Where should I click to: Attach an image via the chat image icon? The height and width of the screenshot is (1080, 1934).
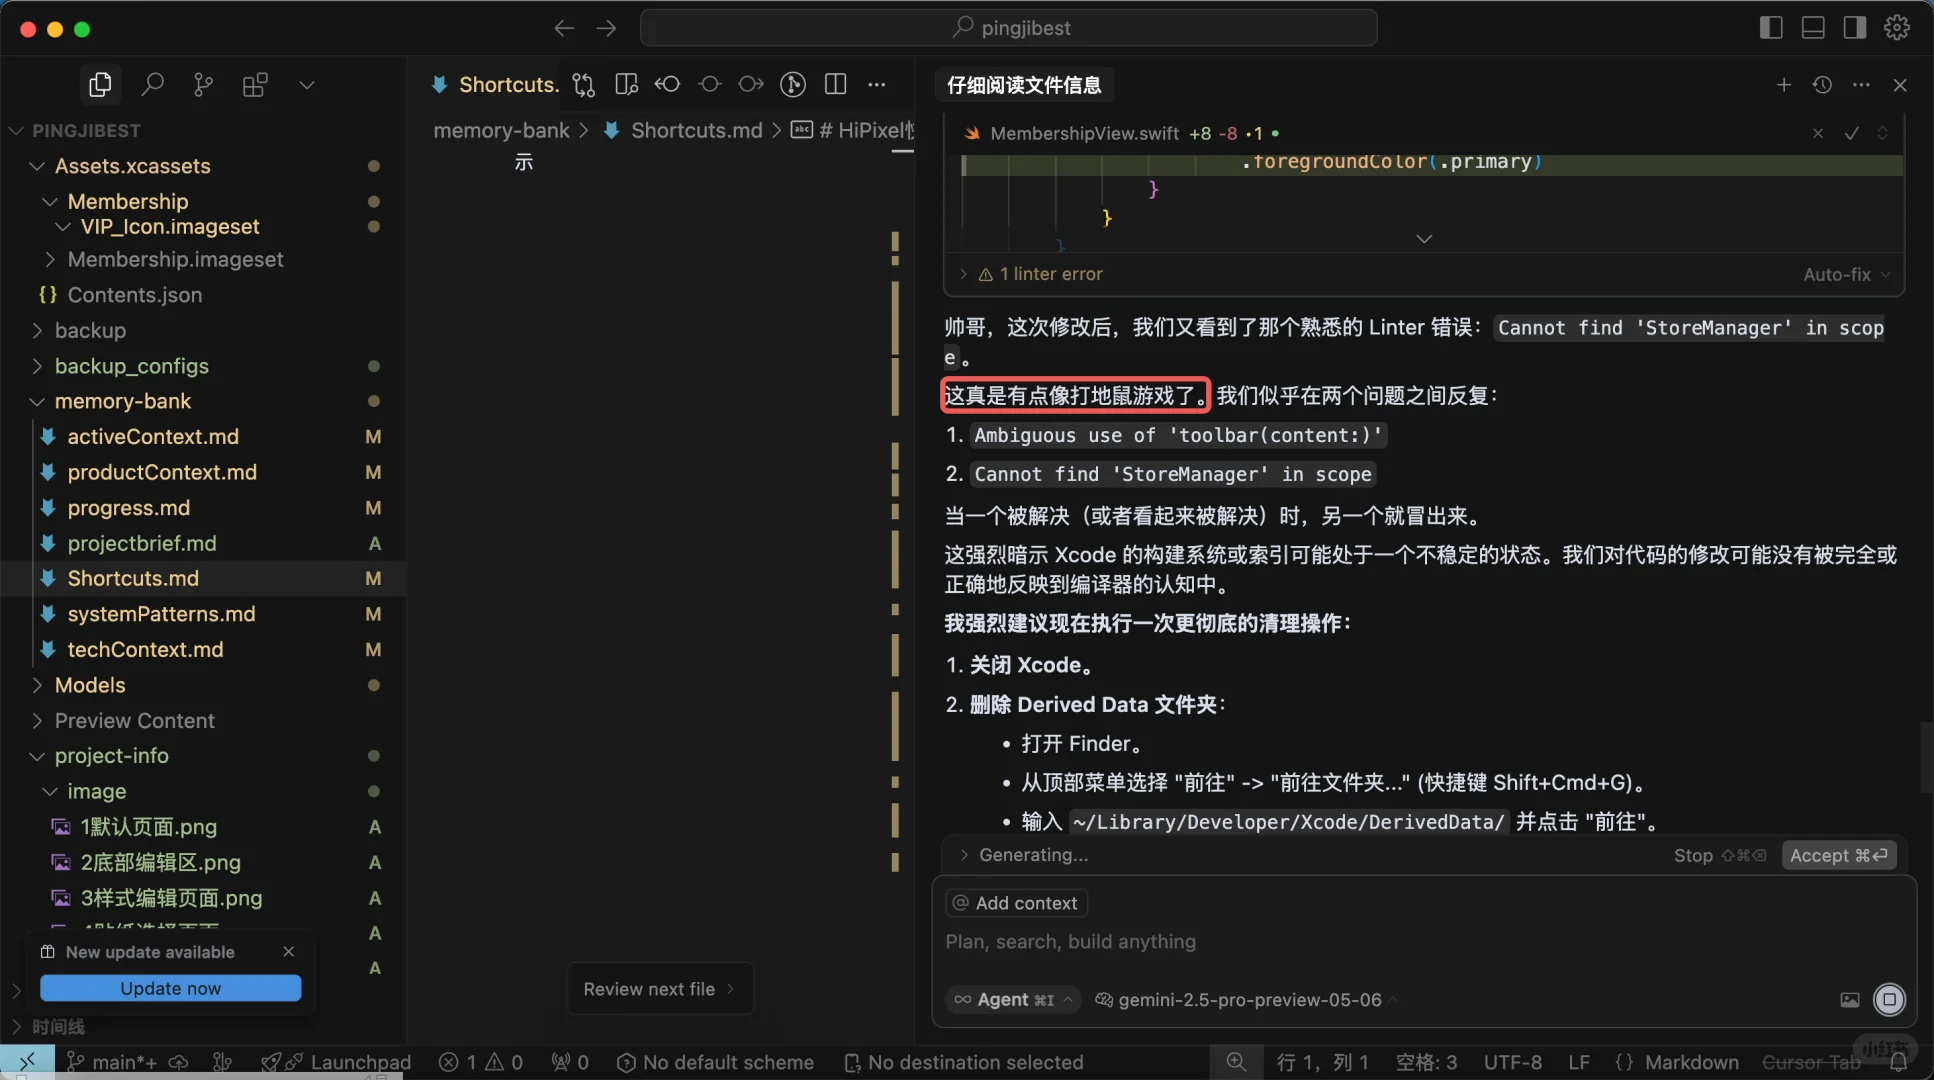click(1848, 999)
